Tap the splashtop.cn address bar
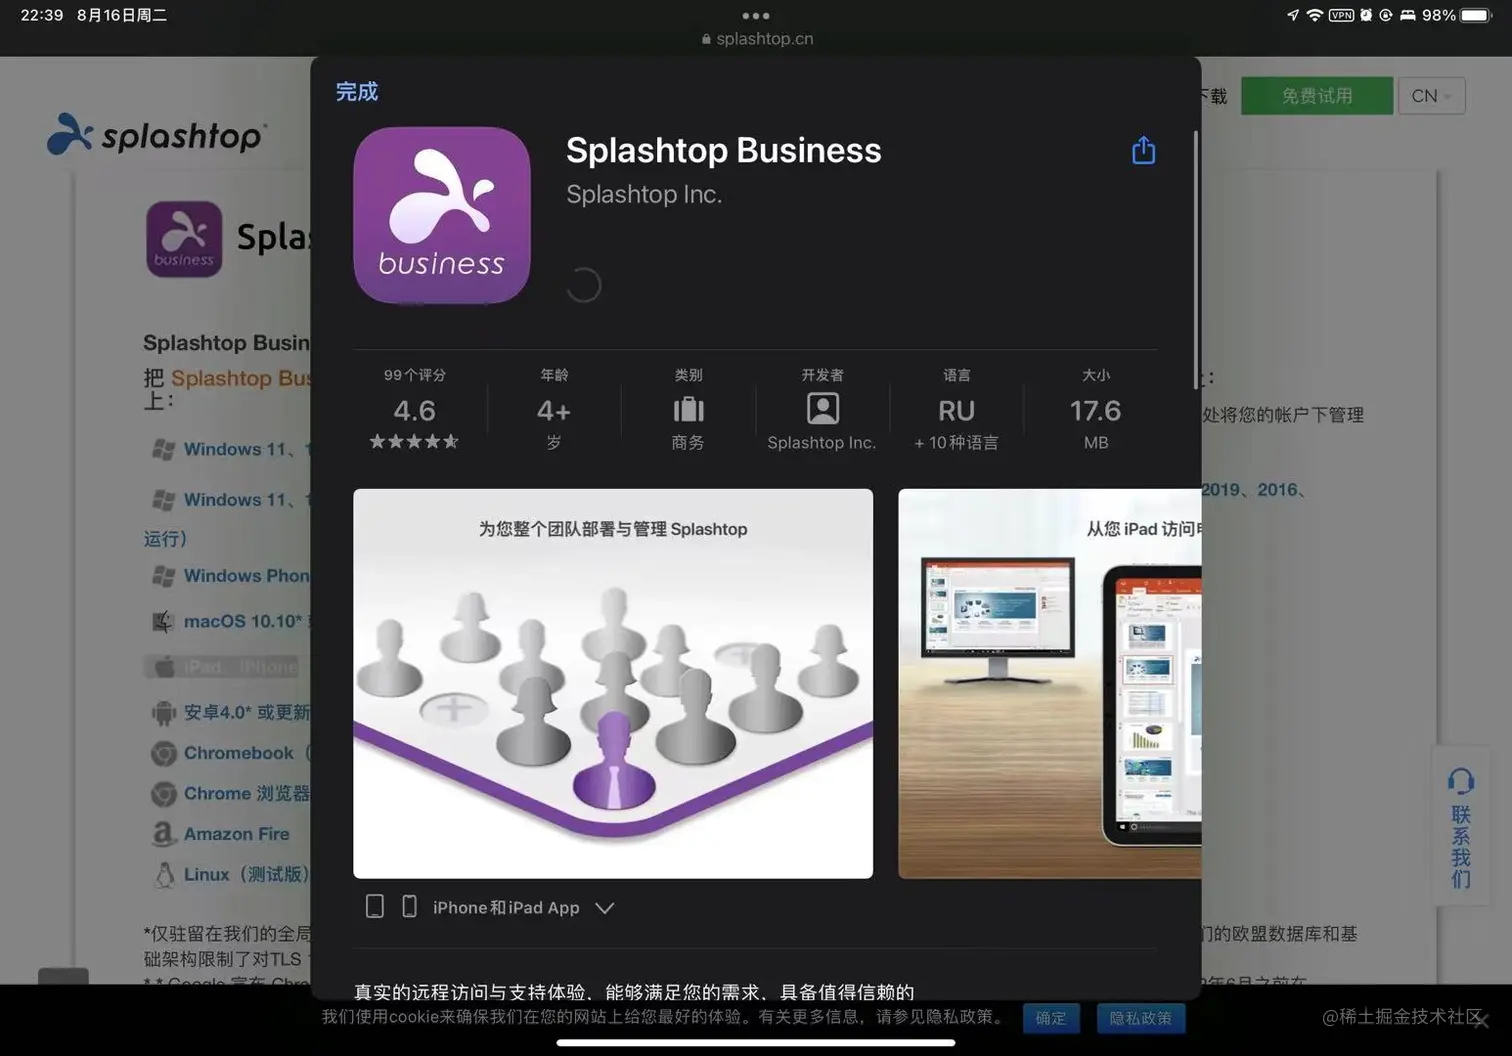 point(757,39)
